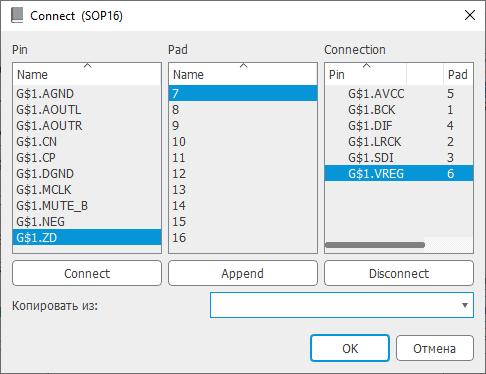Click the Append button
This screenshot has height=374, width=486.
243,273
